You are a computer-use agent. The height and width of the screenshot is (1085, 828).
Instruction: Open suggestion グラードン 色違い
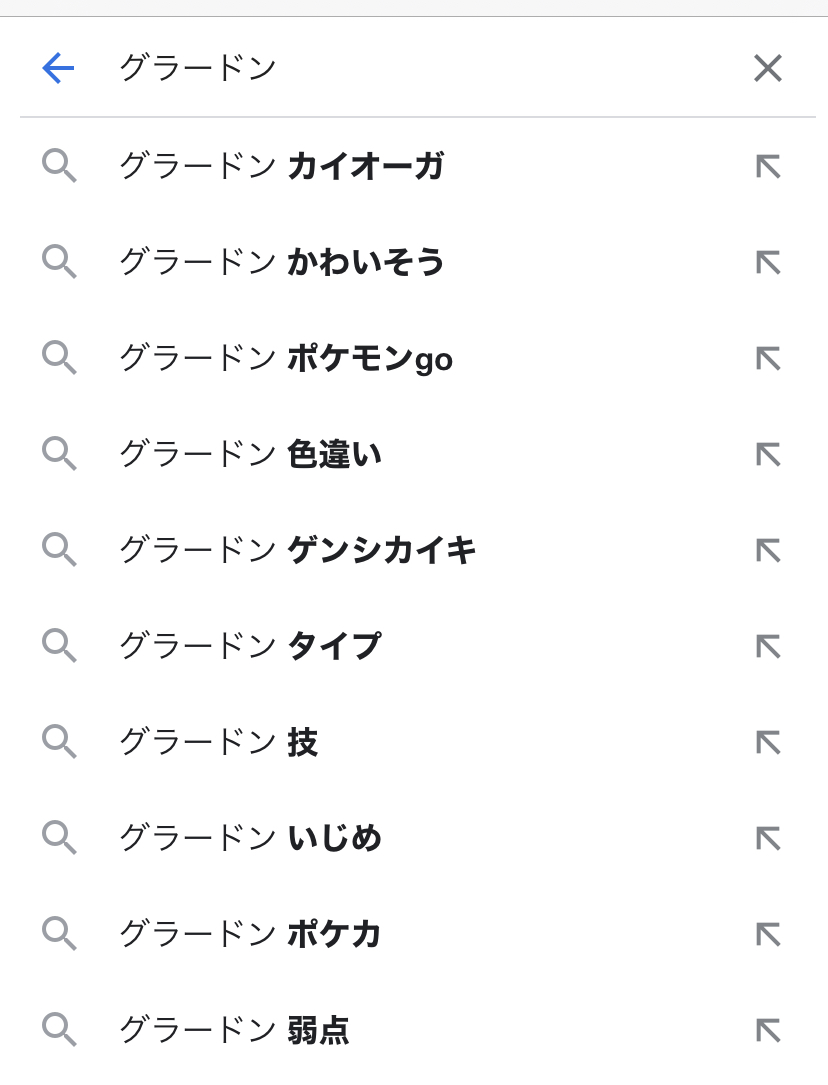tap(250, 454)
